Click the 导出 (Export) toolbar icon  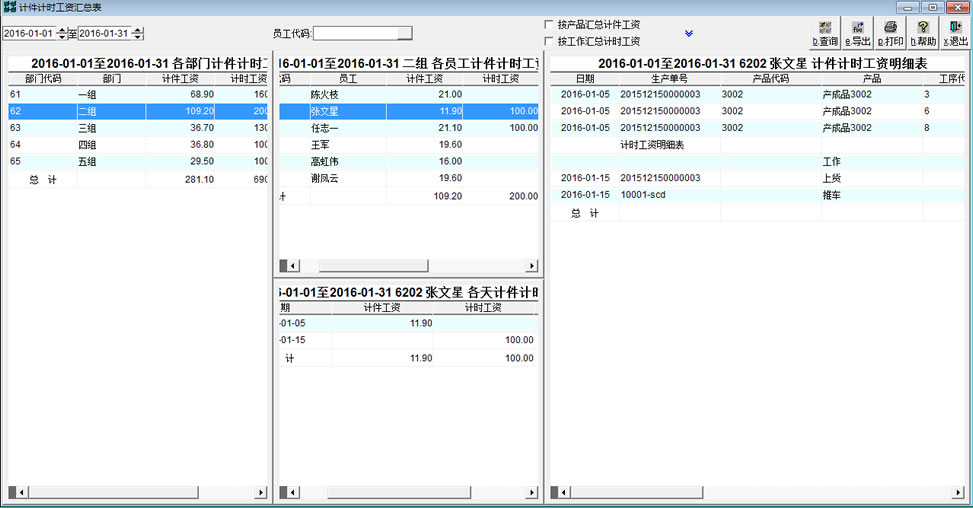click(x=857, y=32)
